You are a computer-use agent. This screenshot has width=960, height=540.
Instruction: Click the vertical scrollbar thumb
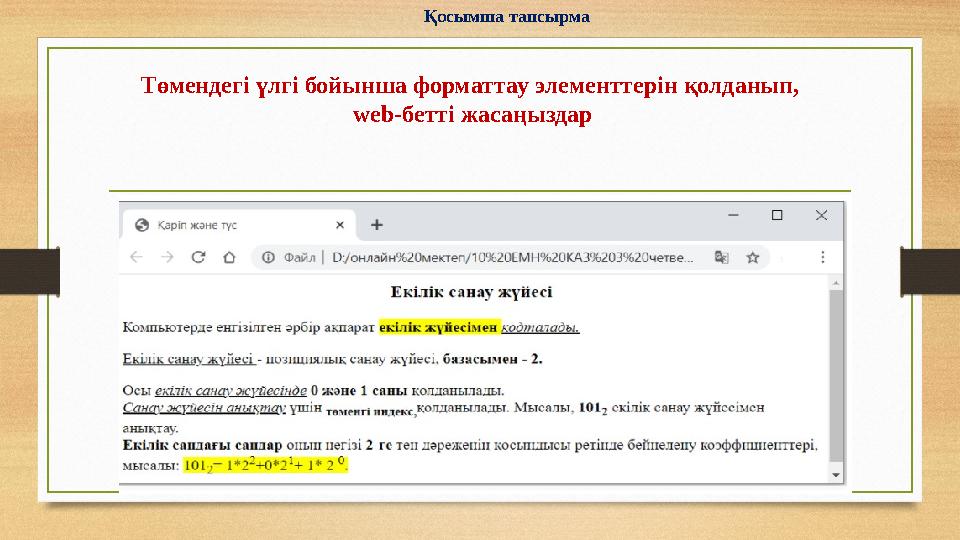[836, 376]
